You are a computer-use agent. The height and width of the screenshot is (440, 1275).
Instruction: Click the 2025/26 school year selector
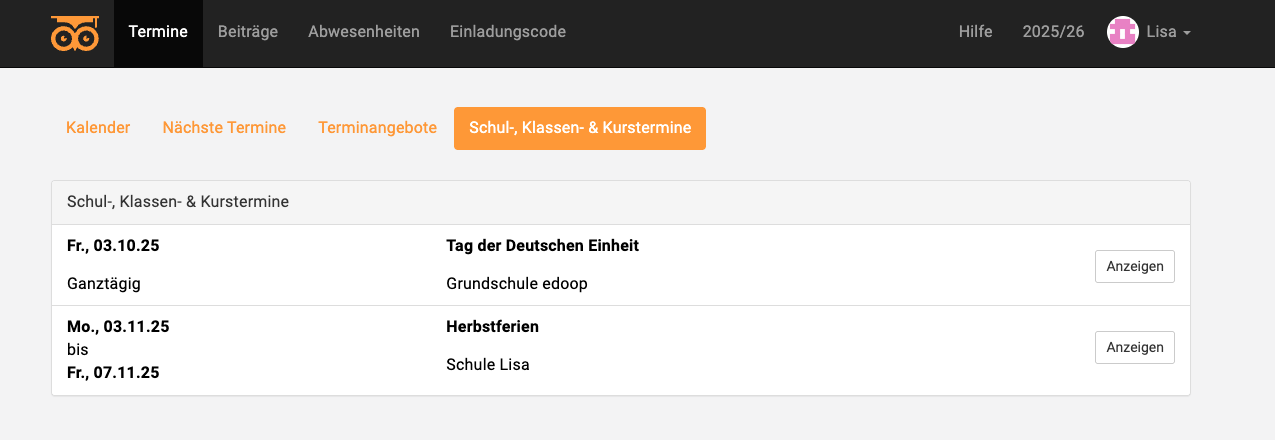1053,32
